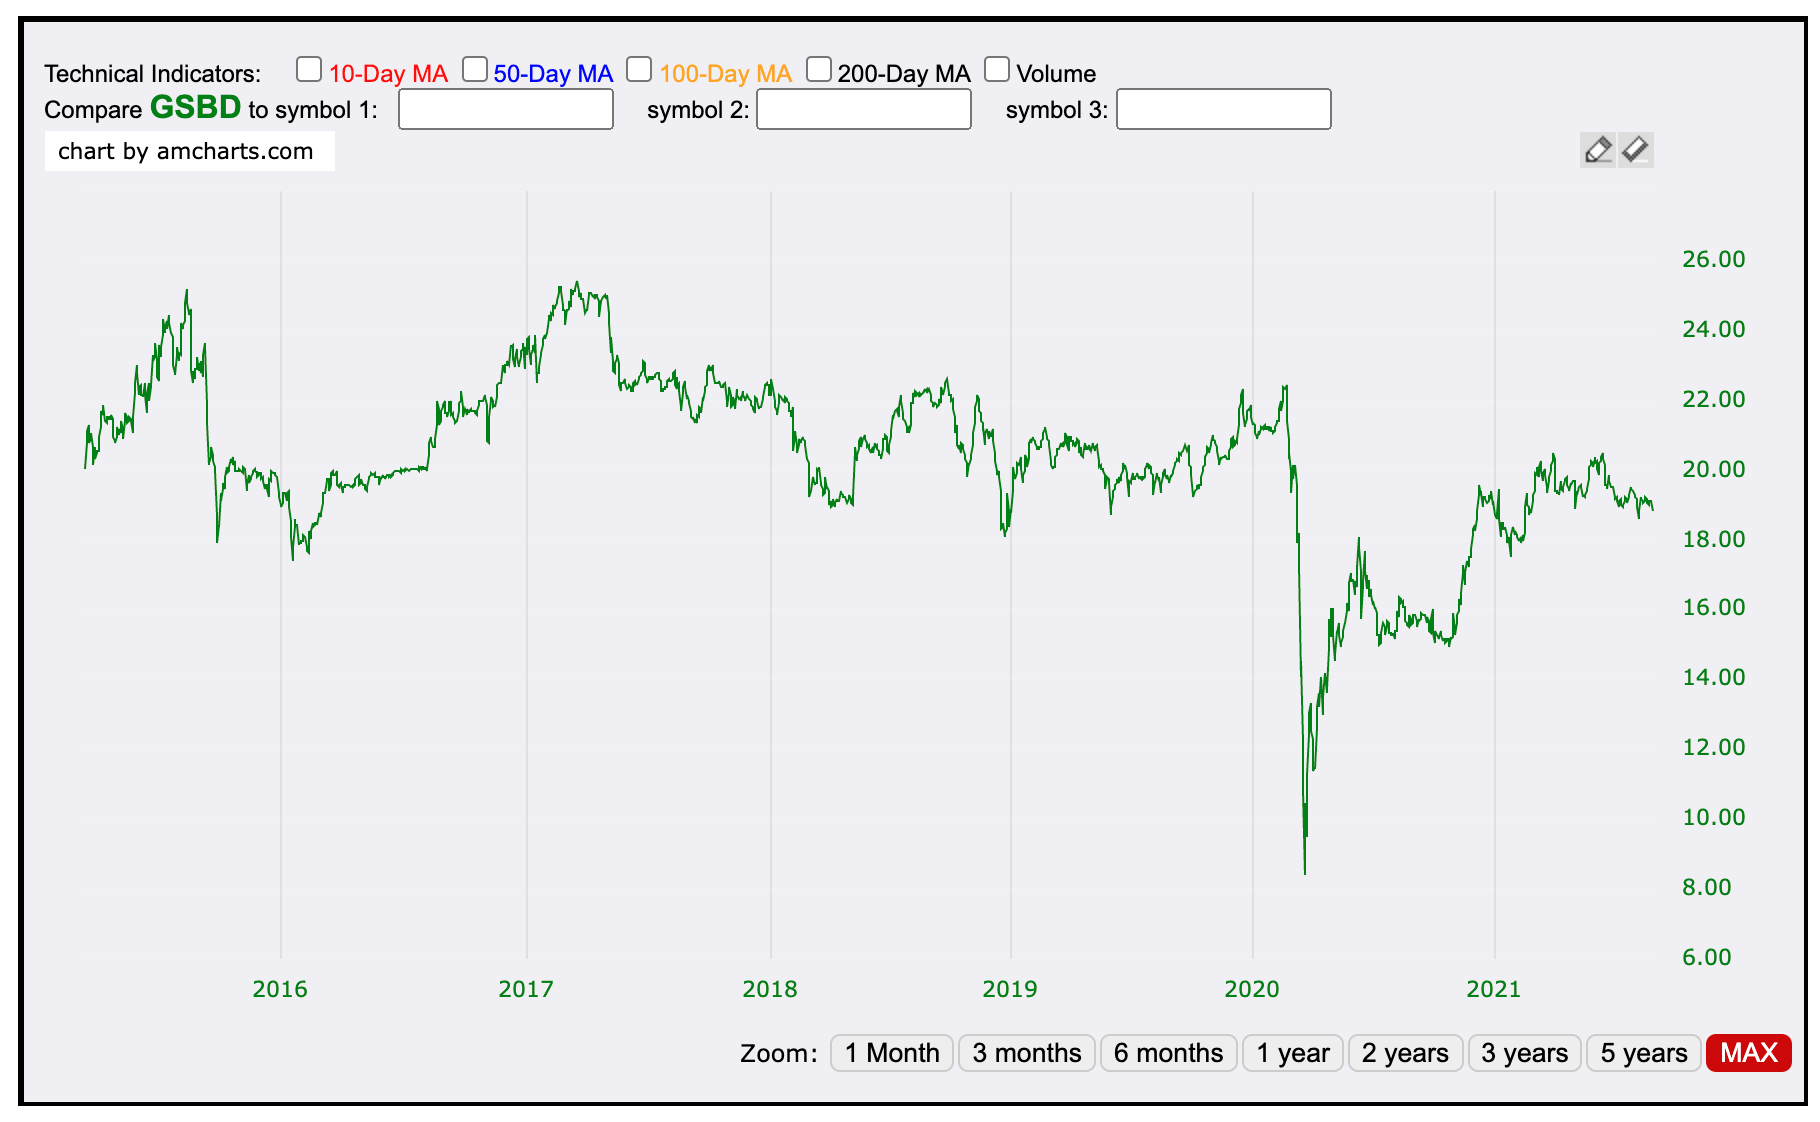Select the eraser tool icon

(x=1635, y=150)
